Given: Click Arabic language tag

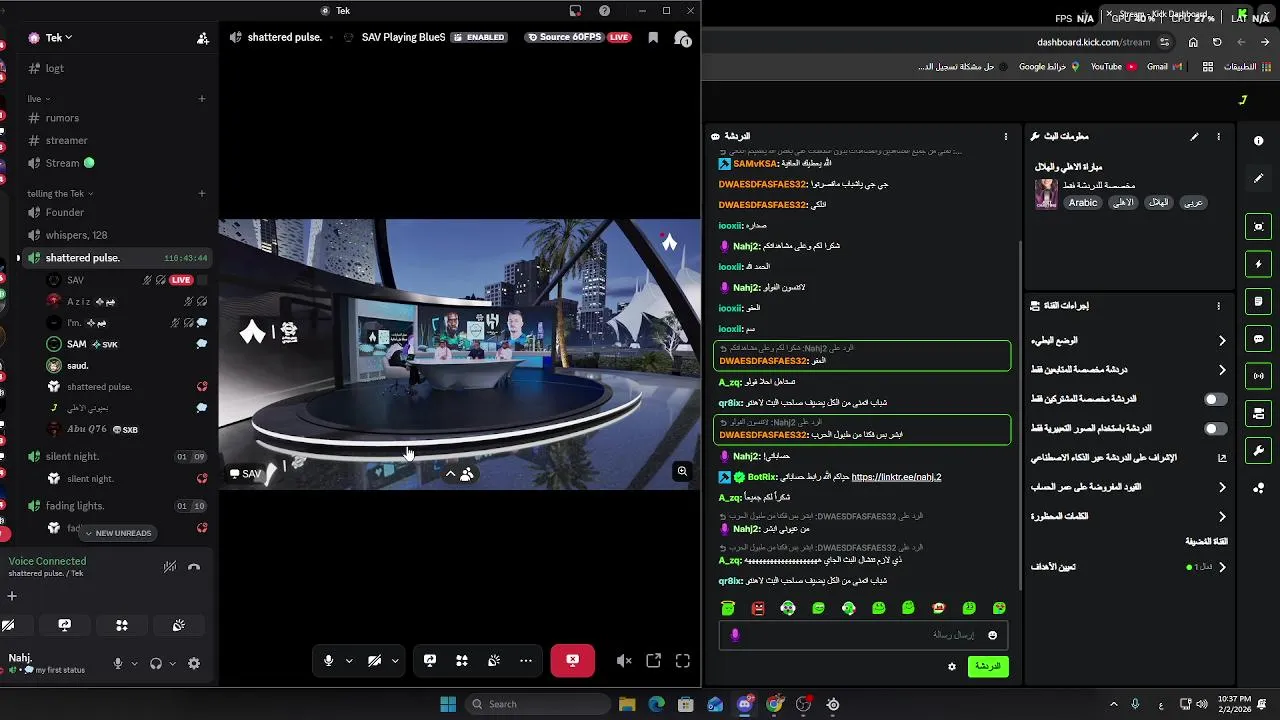Looking at the screenshot, I should [x=1083, y=202].
